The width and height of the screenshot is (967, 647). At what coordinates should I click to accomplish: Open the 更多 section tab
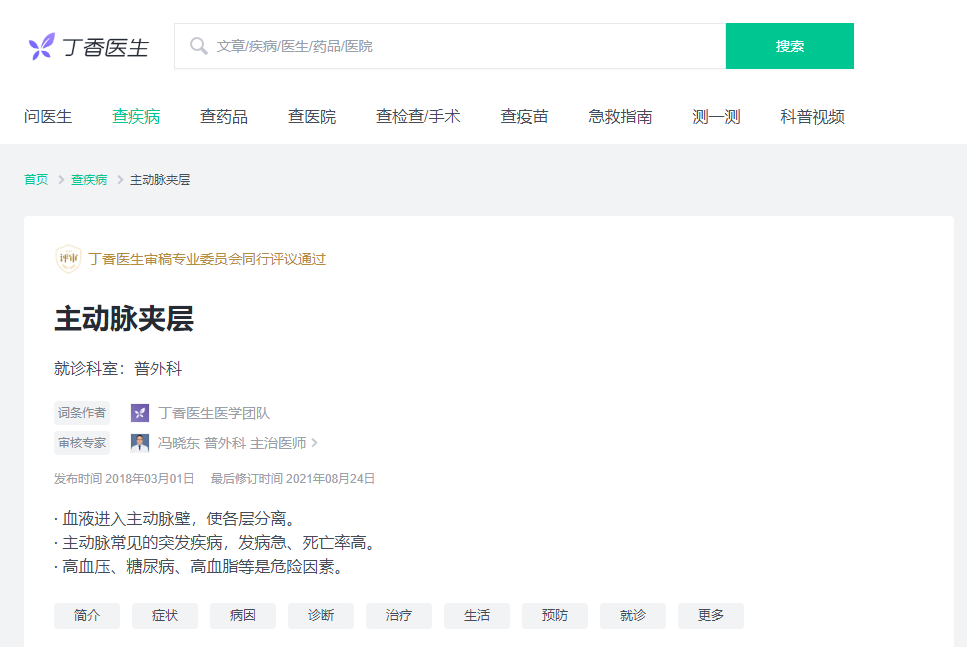711,616
